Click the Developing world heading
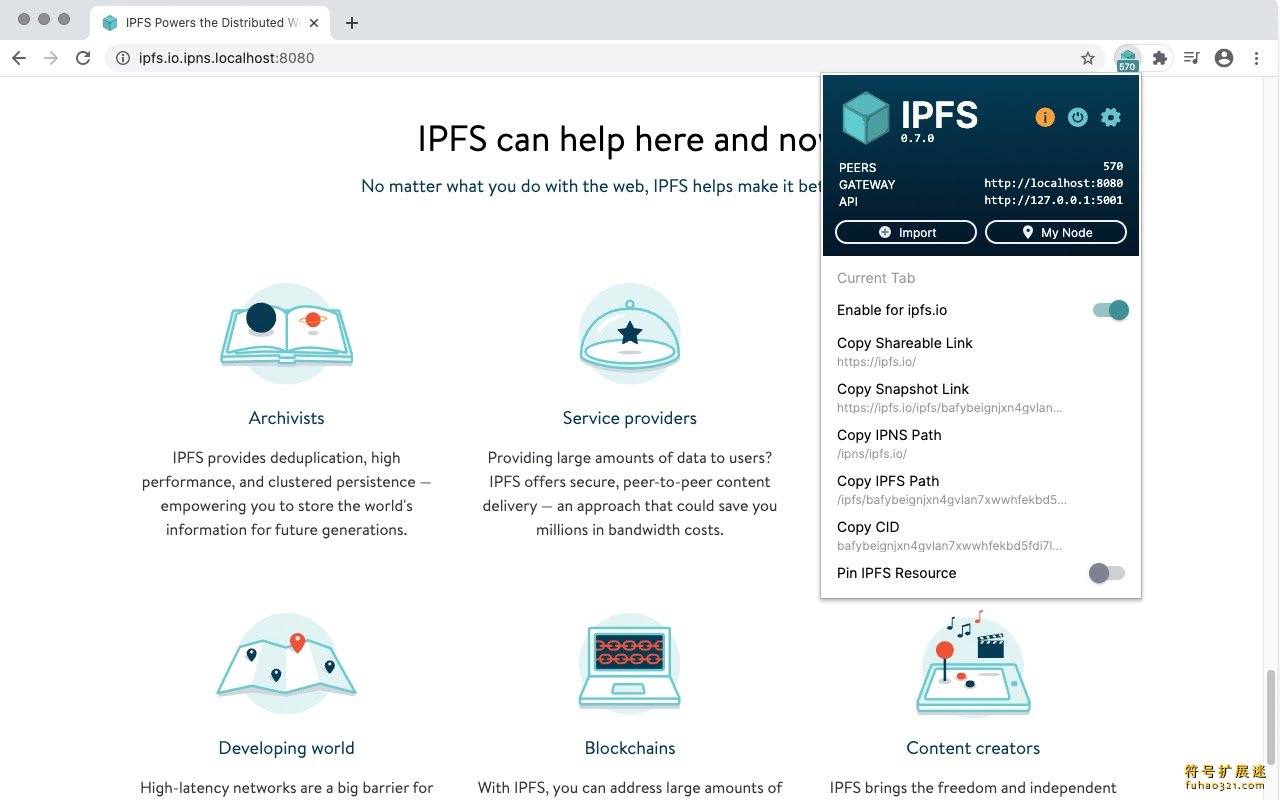This screenshot has width=1280, height=800. point(287,748)
